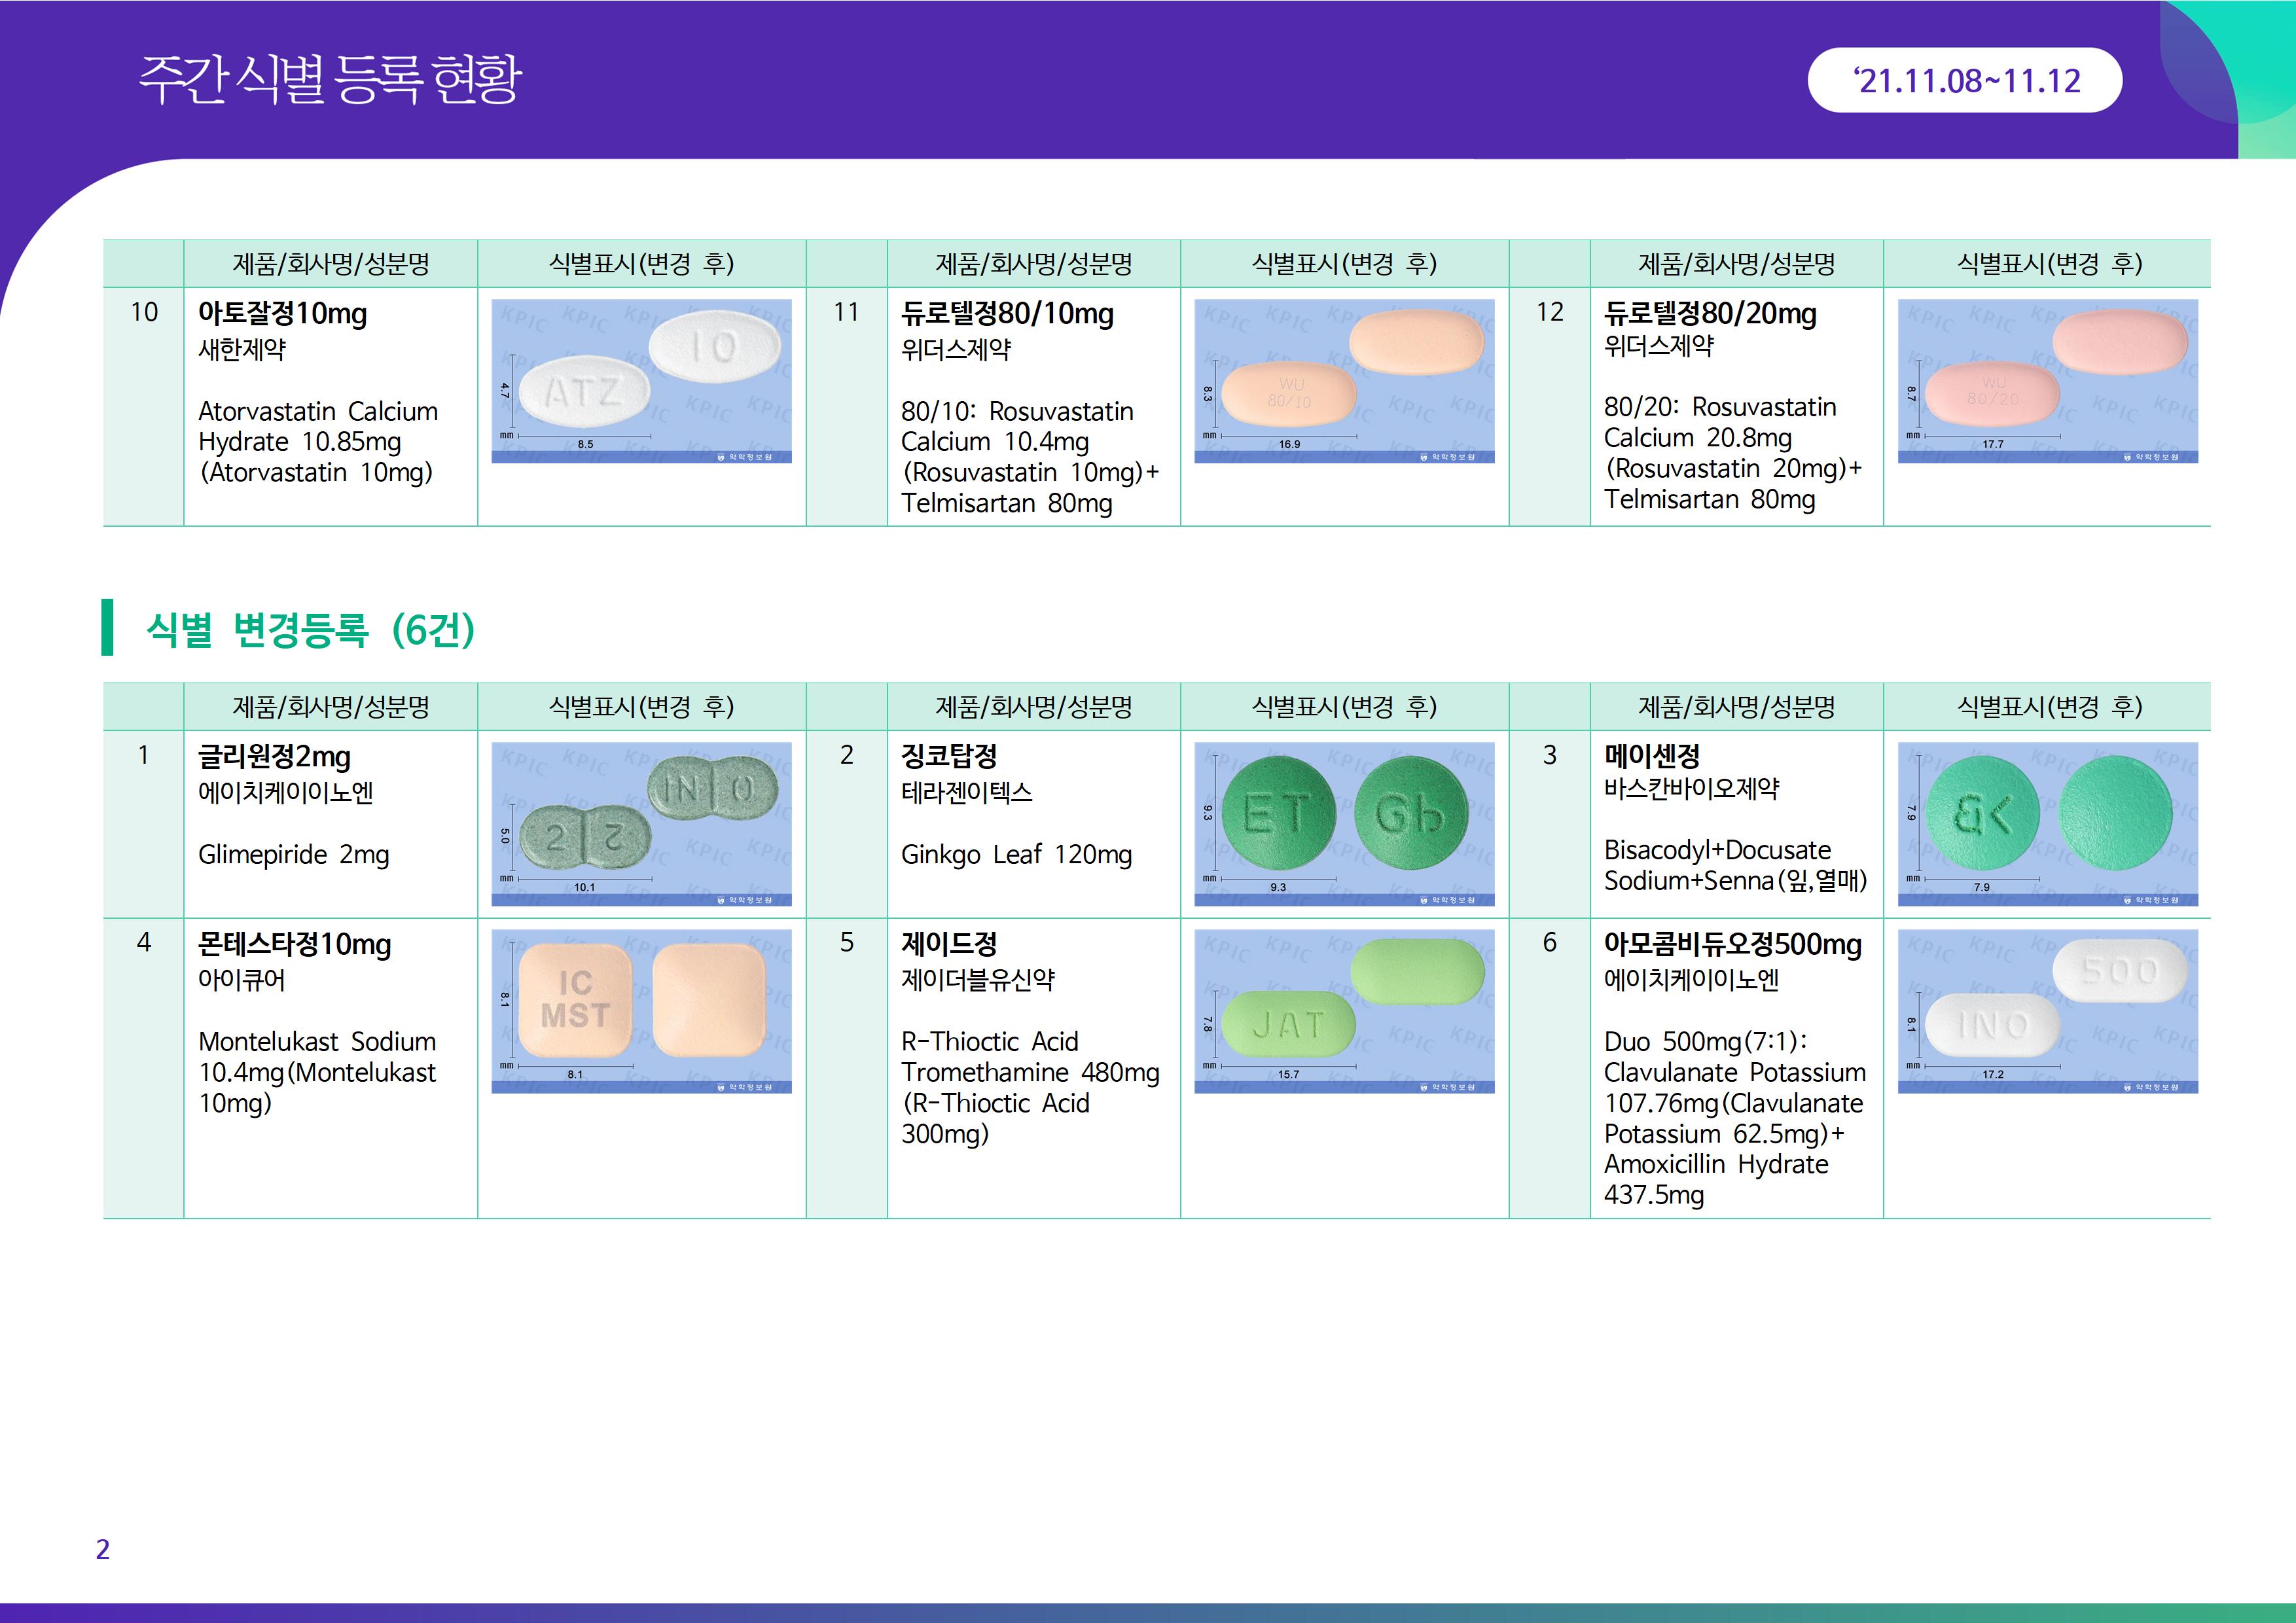Viewport: 2296px width, 1623px height.
Task: Click the page number 2
Action: pyautogui.click(x=102, y=1549)
